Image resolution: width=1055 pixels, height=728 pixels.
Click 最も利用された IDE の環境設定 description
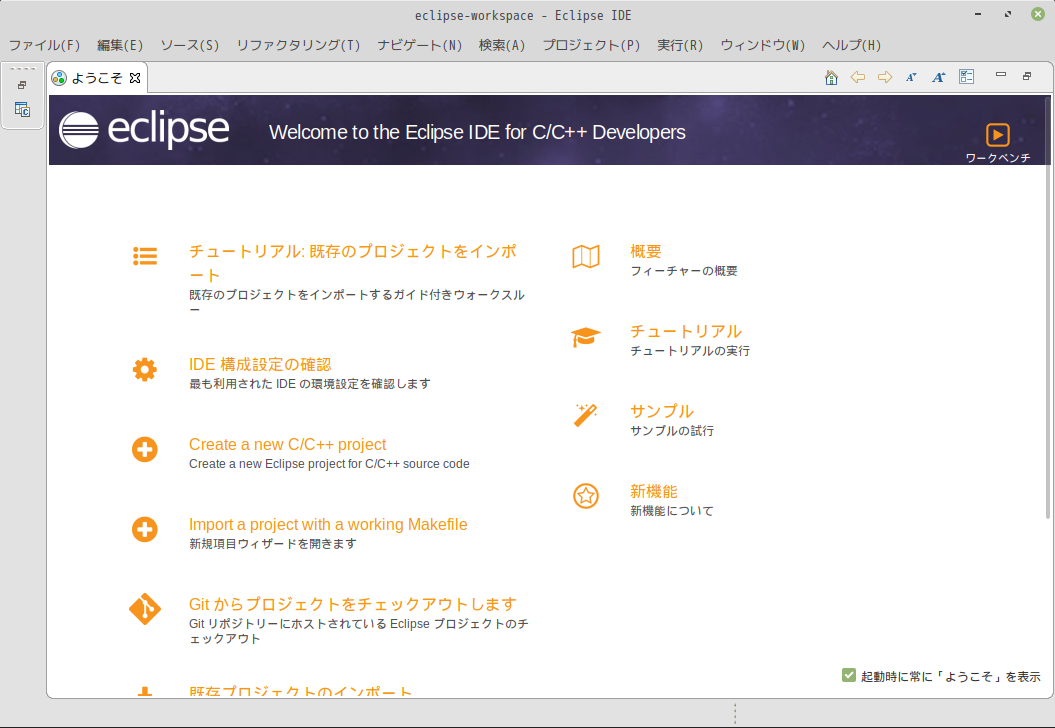[x=310, y=384]
